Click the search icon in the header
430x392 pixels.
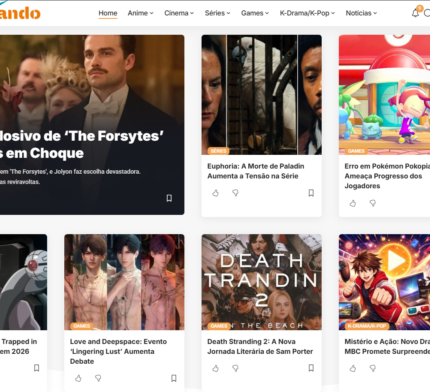(427, 13)
